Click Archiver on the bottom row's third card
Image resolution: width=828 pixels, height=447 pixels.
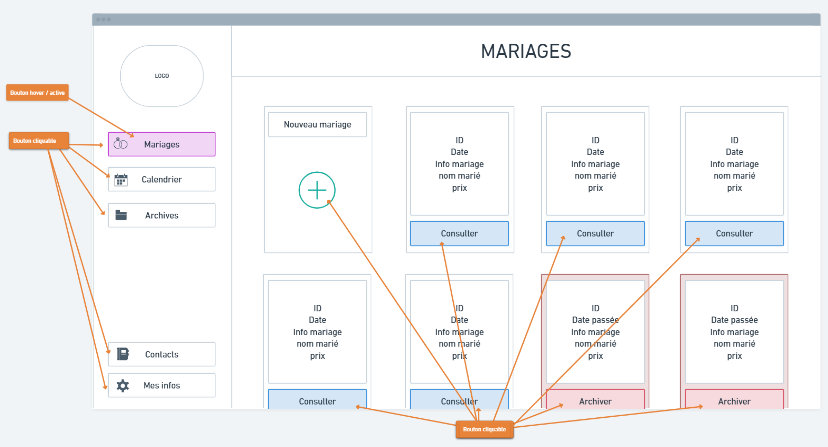595,401
